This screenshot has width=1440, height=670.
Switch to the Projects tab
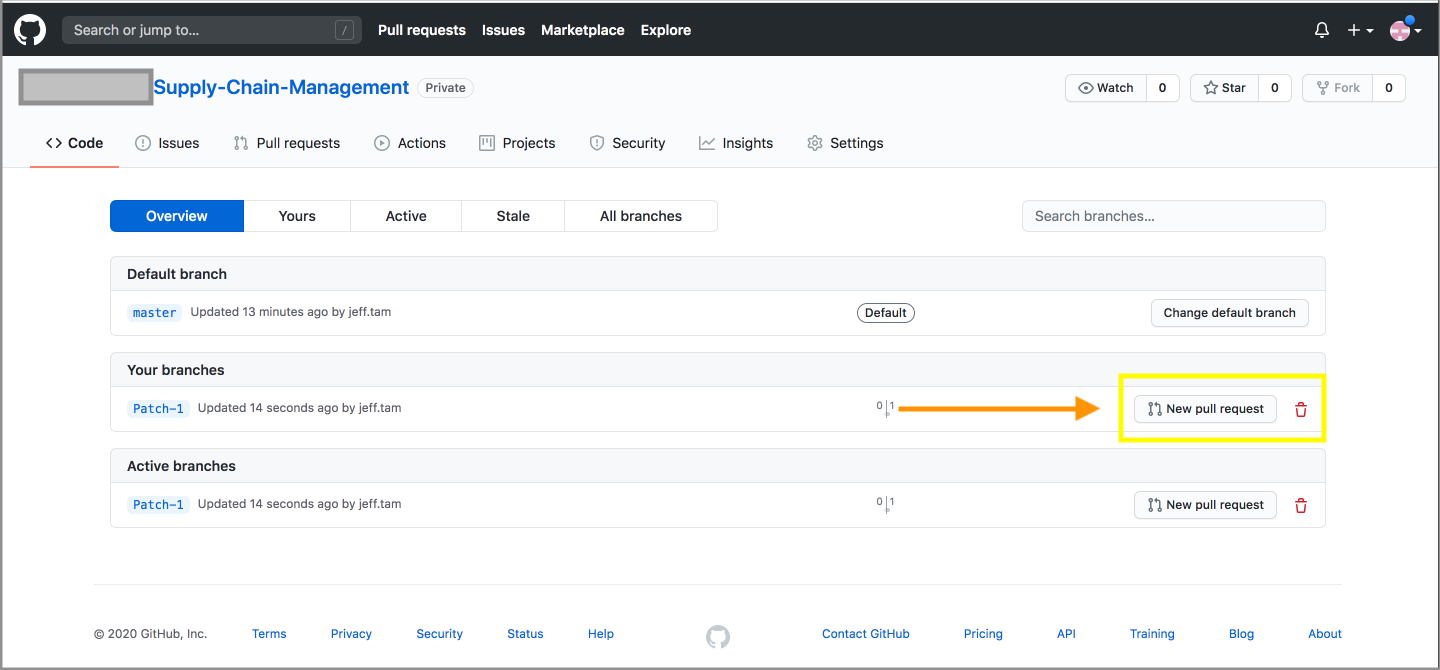coord(517,143)
